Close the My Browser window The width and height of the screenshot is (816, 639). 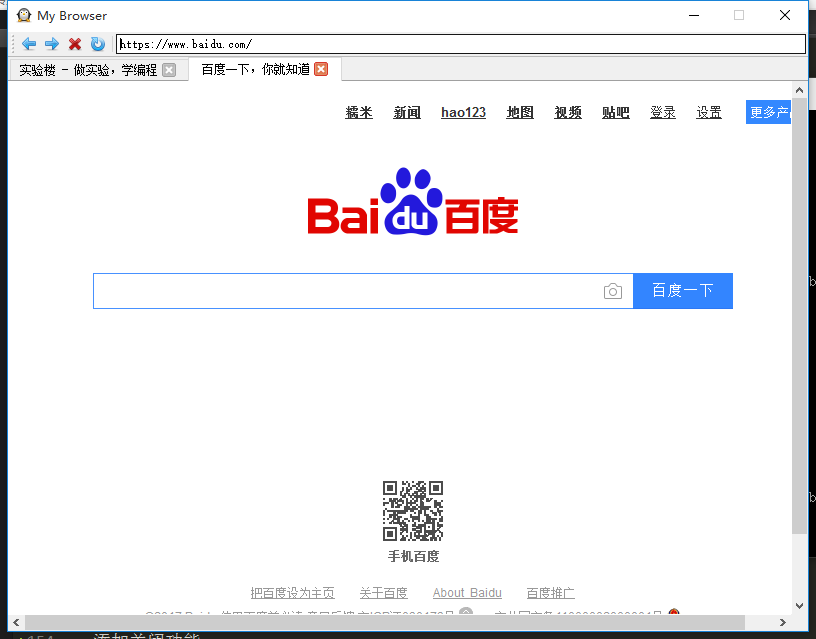785,15
